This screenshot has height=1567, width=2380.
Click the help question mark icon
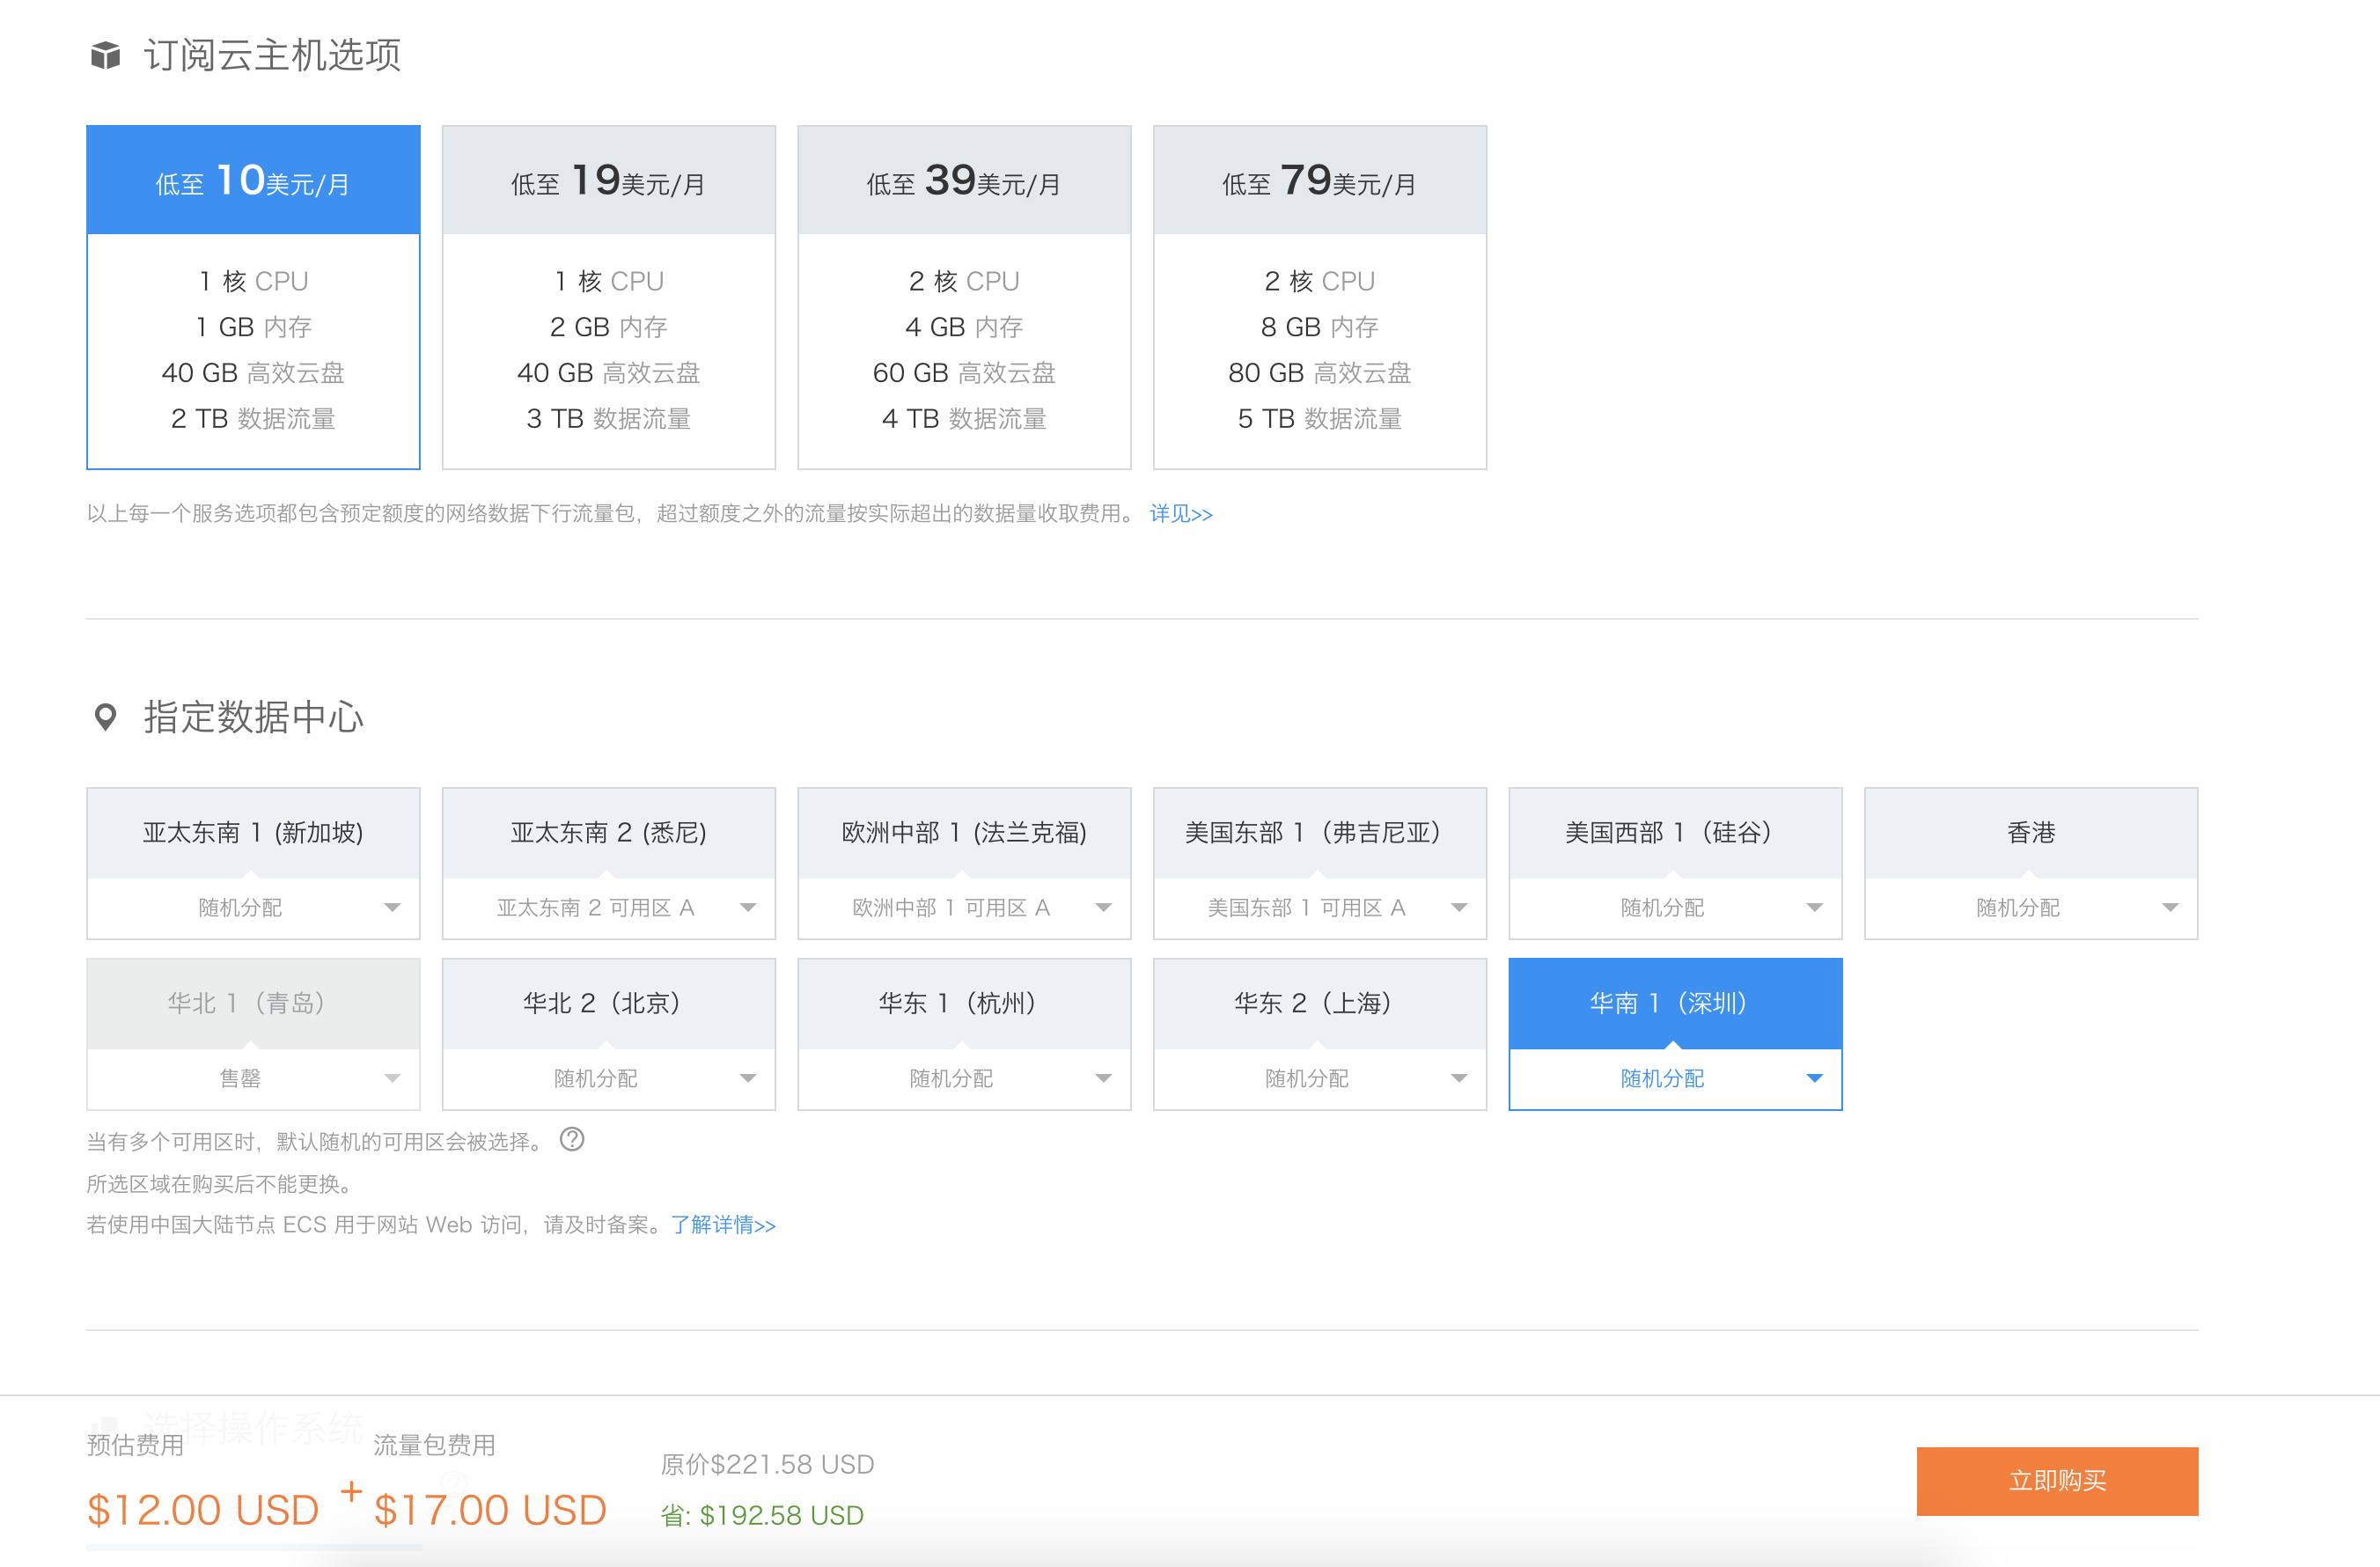(572, 1139)
